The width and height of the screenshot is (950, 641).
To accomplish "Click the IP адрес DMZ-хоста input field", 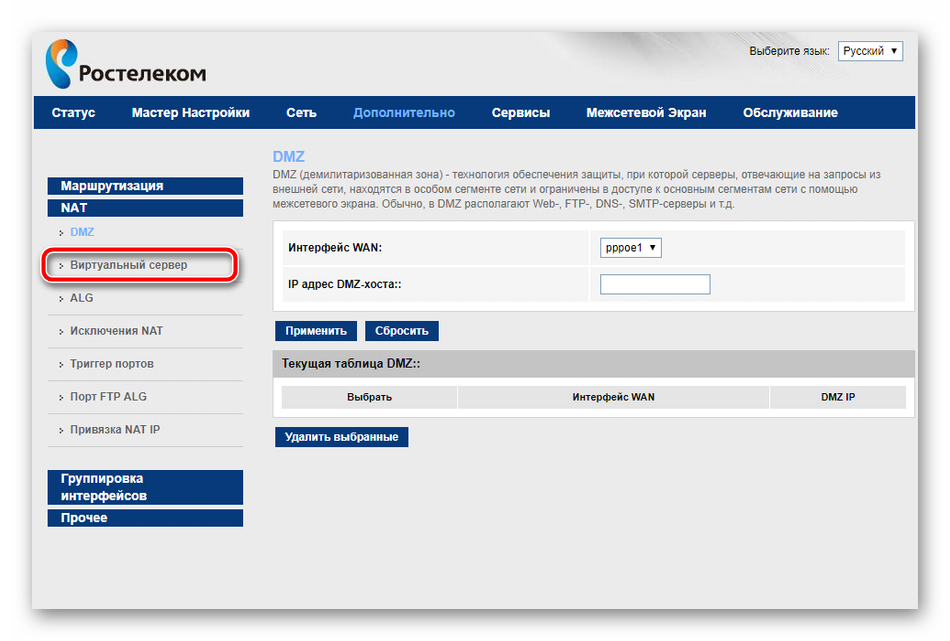I will tap(655, 285).
